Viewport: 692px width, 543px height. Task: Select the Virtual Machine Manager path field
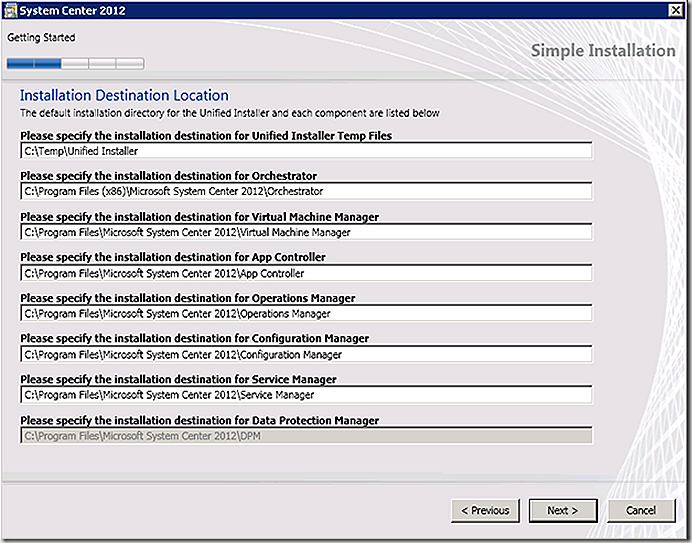tap(306, 232)
